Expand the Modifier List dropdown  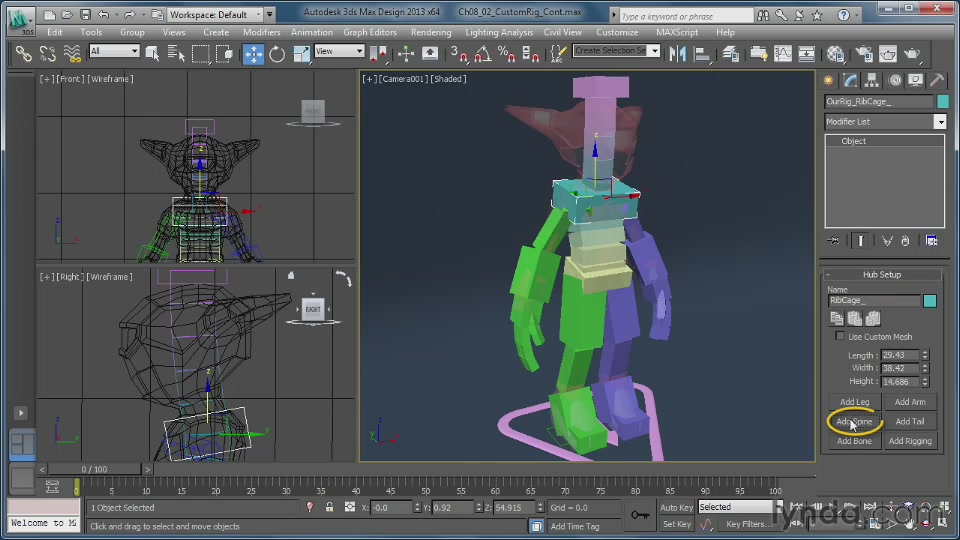coord(940,122)
